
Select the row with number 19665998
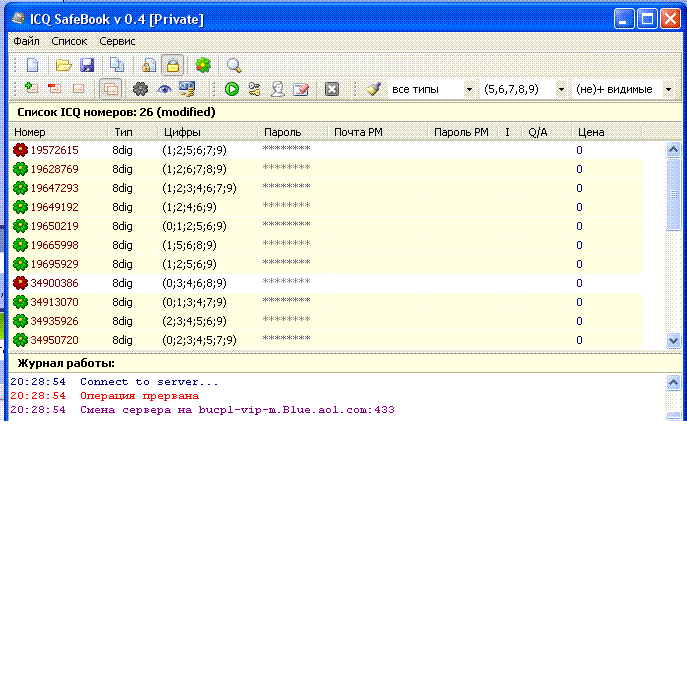pyautogui.click(x=326, y=245)
